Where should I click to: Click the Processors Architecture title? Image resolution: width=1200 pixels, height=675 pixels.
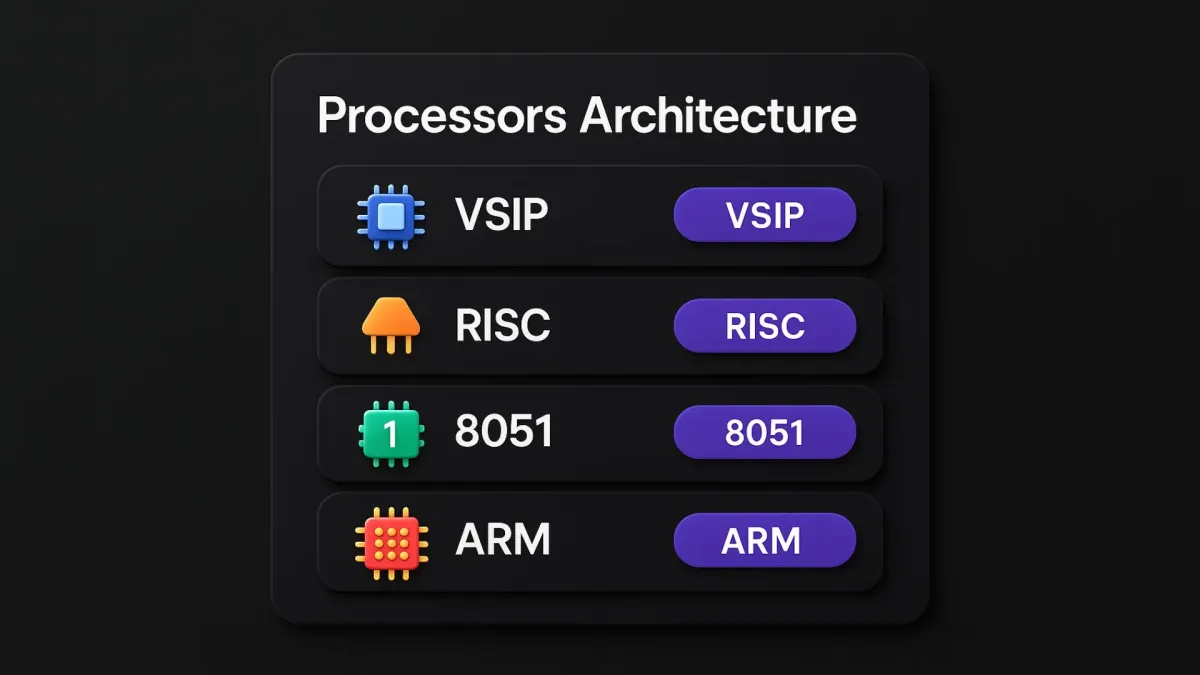587,114
